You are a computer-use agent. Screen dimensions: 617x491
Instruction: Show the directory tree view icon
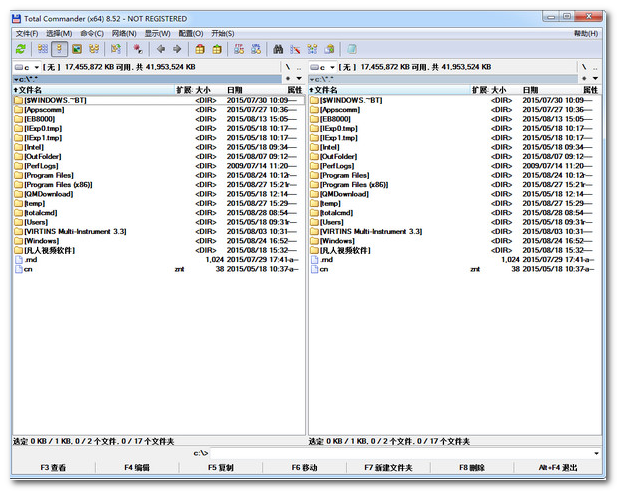(x=94, y=49)
